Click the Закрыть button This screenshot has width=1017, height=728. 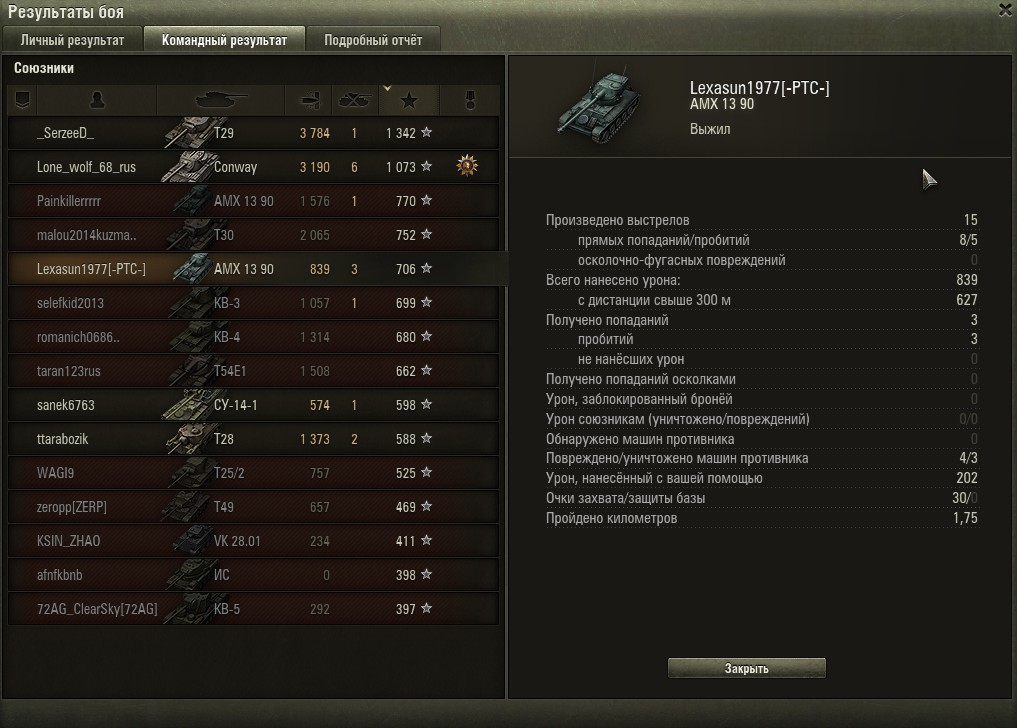(x=747, y=668)
